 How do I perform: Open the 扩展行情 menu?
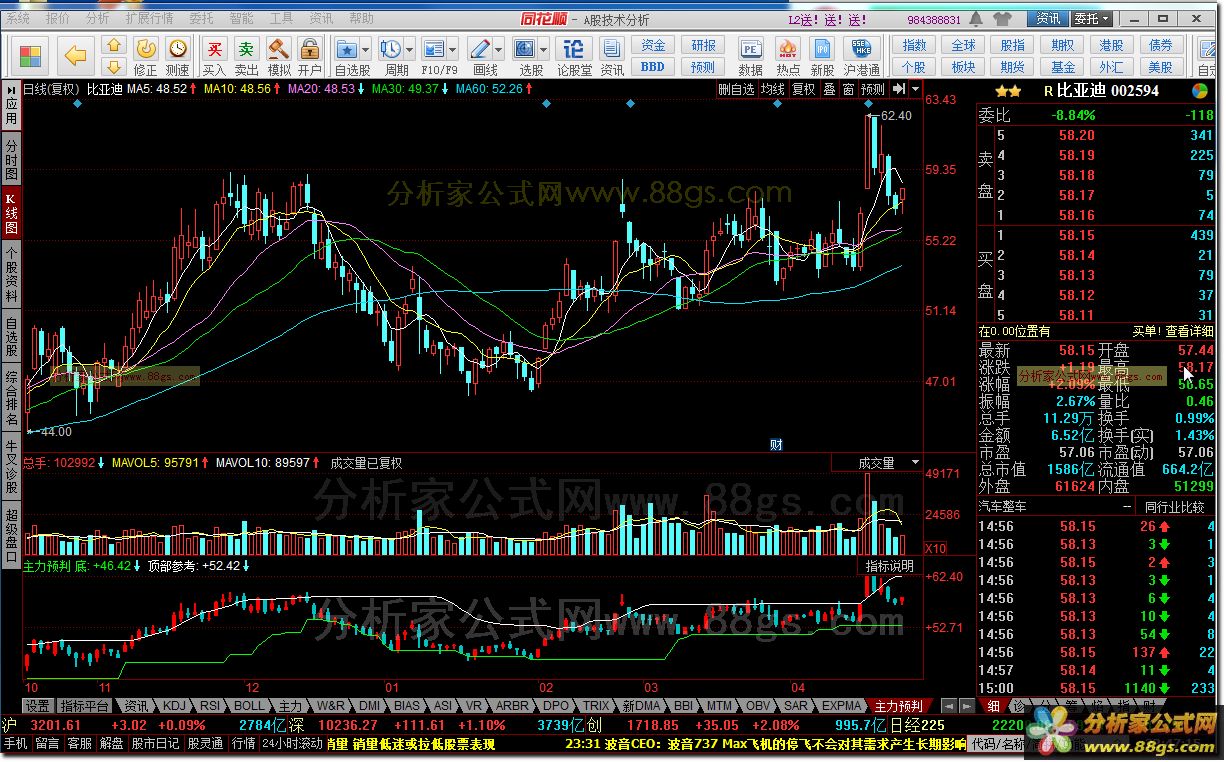[x=149, y=18]
